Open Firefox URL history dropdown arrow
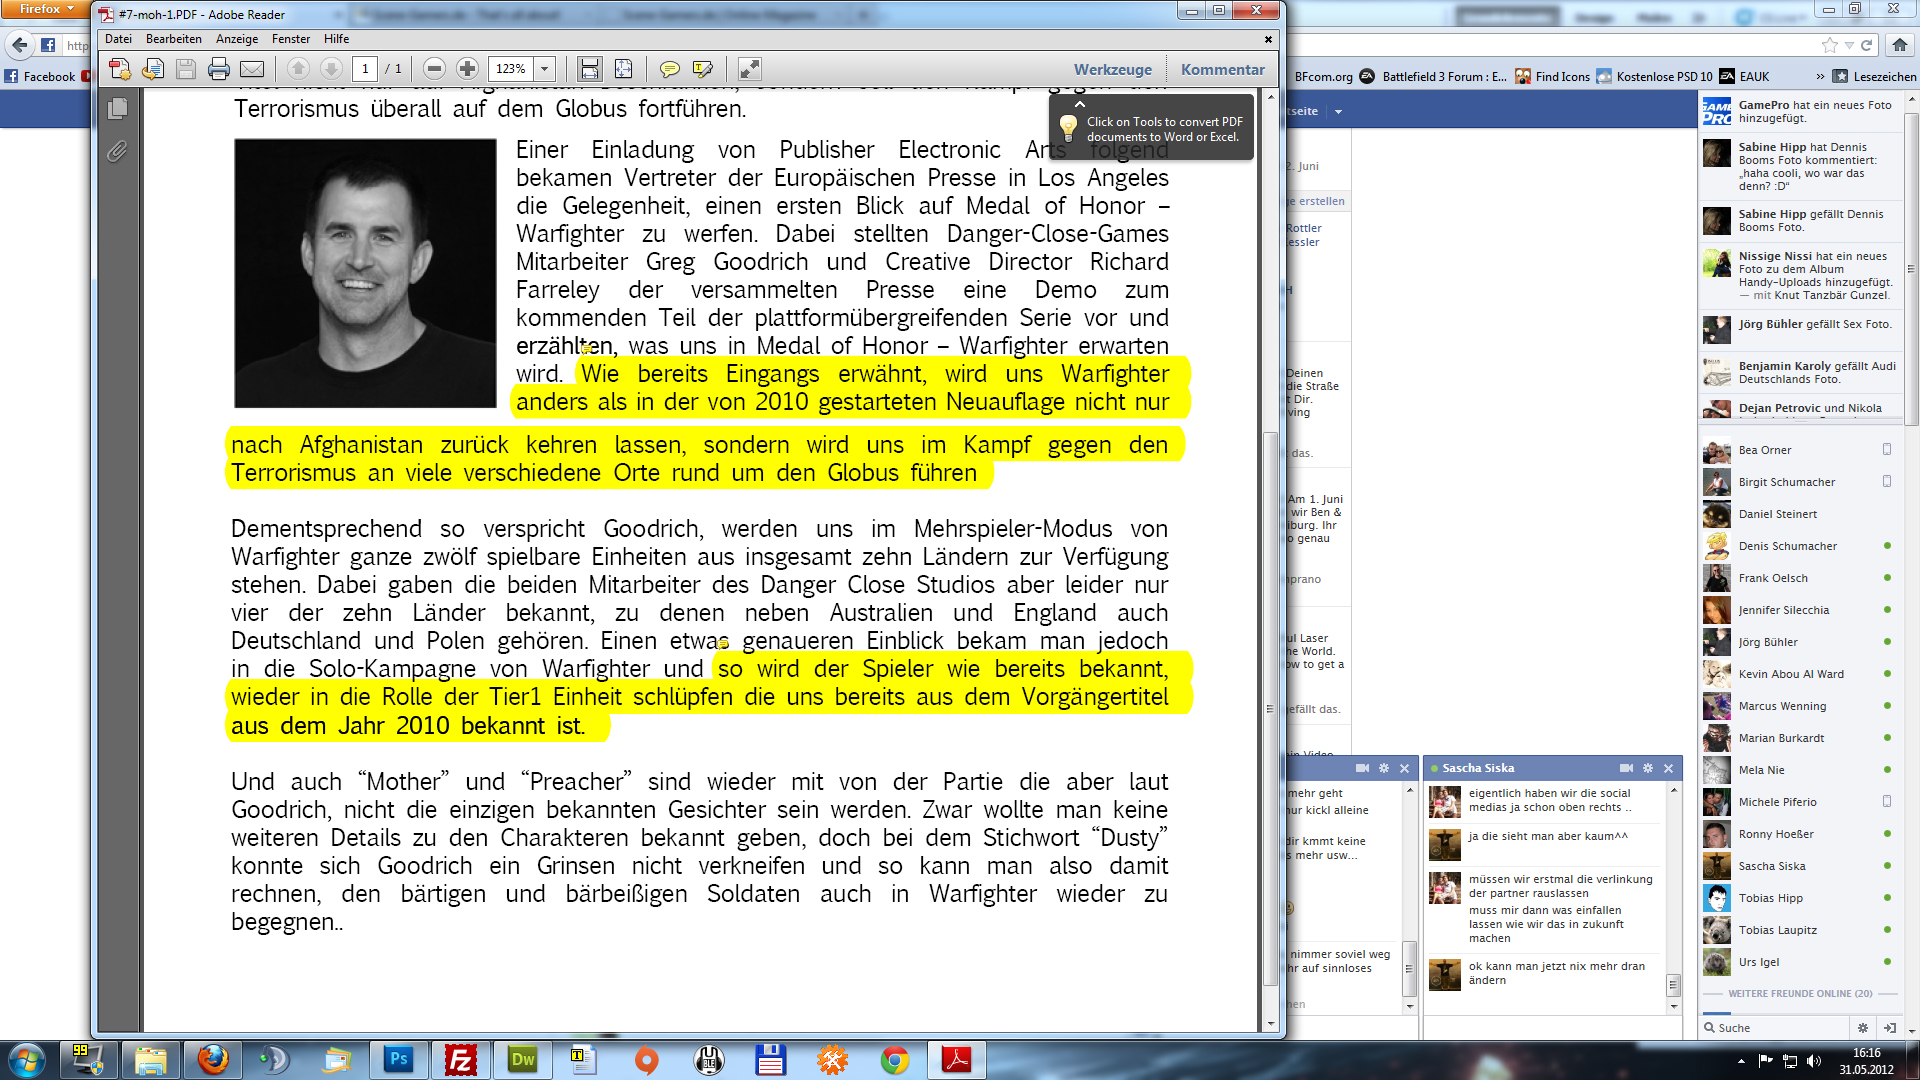Image resolution: width=1920 pixels, height=1080 pixels. [1850, 45]
